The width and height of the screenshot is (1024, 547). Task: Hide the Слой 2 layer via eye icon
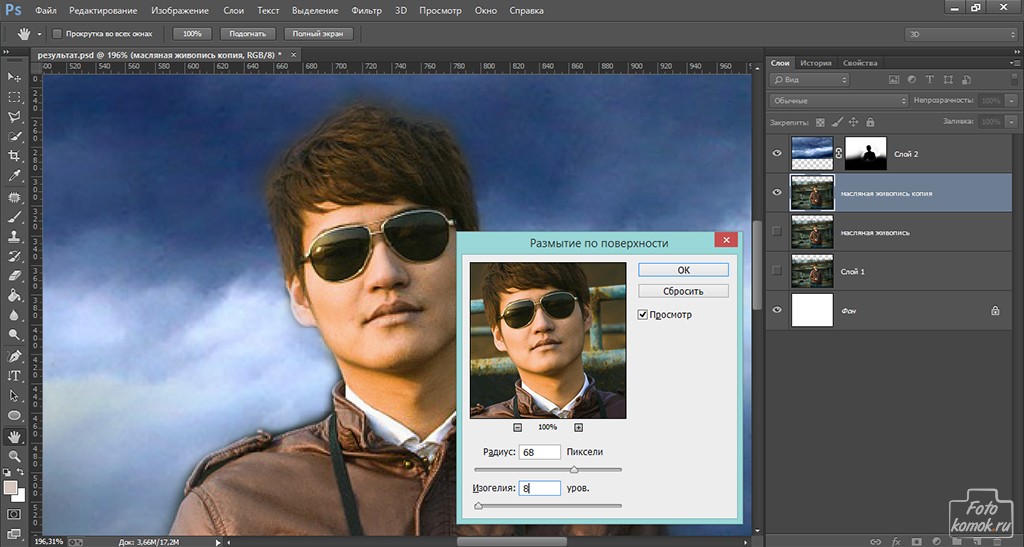(778, 154)
